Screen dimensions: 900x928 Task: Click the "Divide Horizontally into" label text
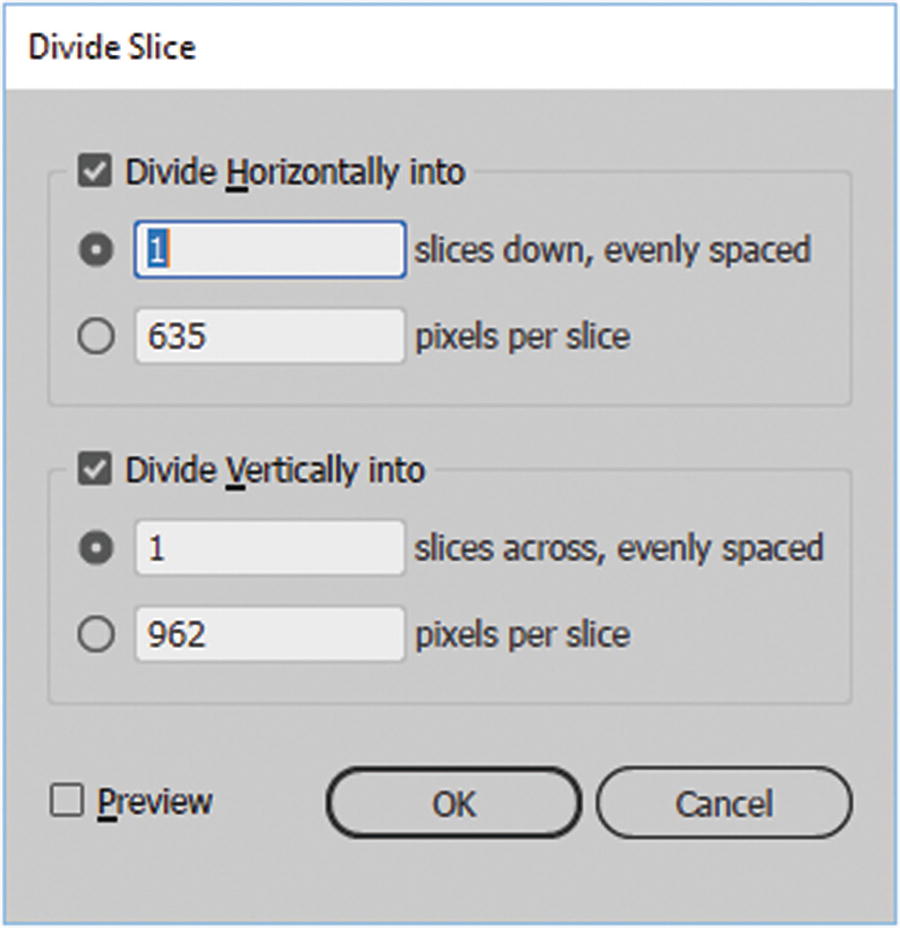tap(295, 172)
